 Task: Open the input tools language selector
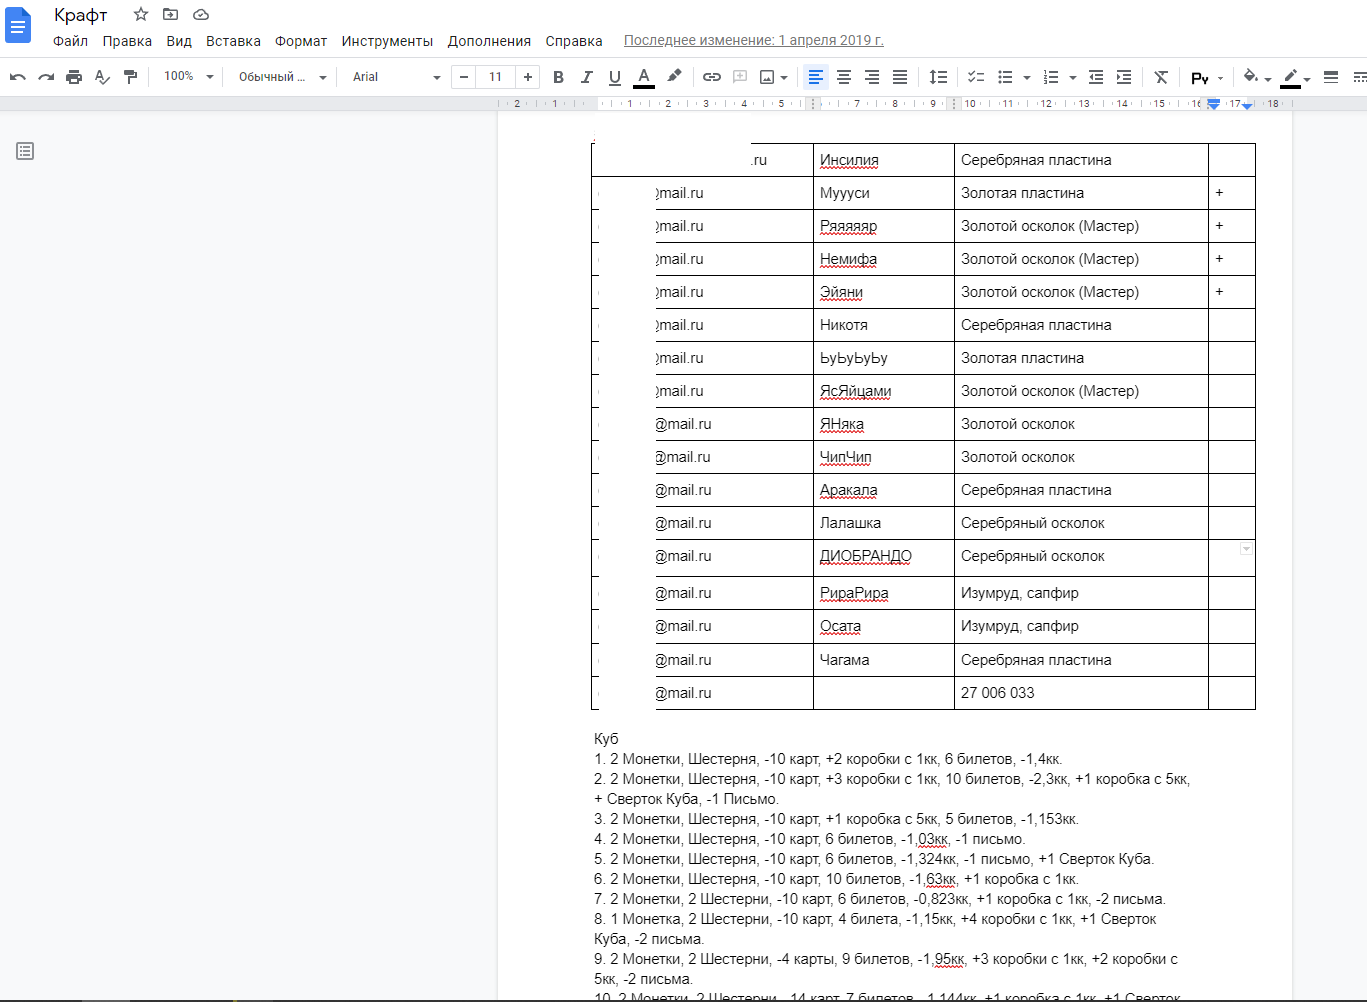(1199, 77)
